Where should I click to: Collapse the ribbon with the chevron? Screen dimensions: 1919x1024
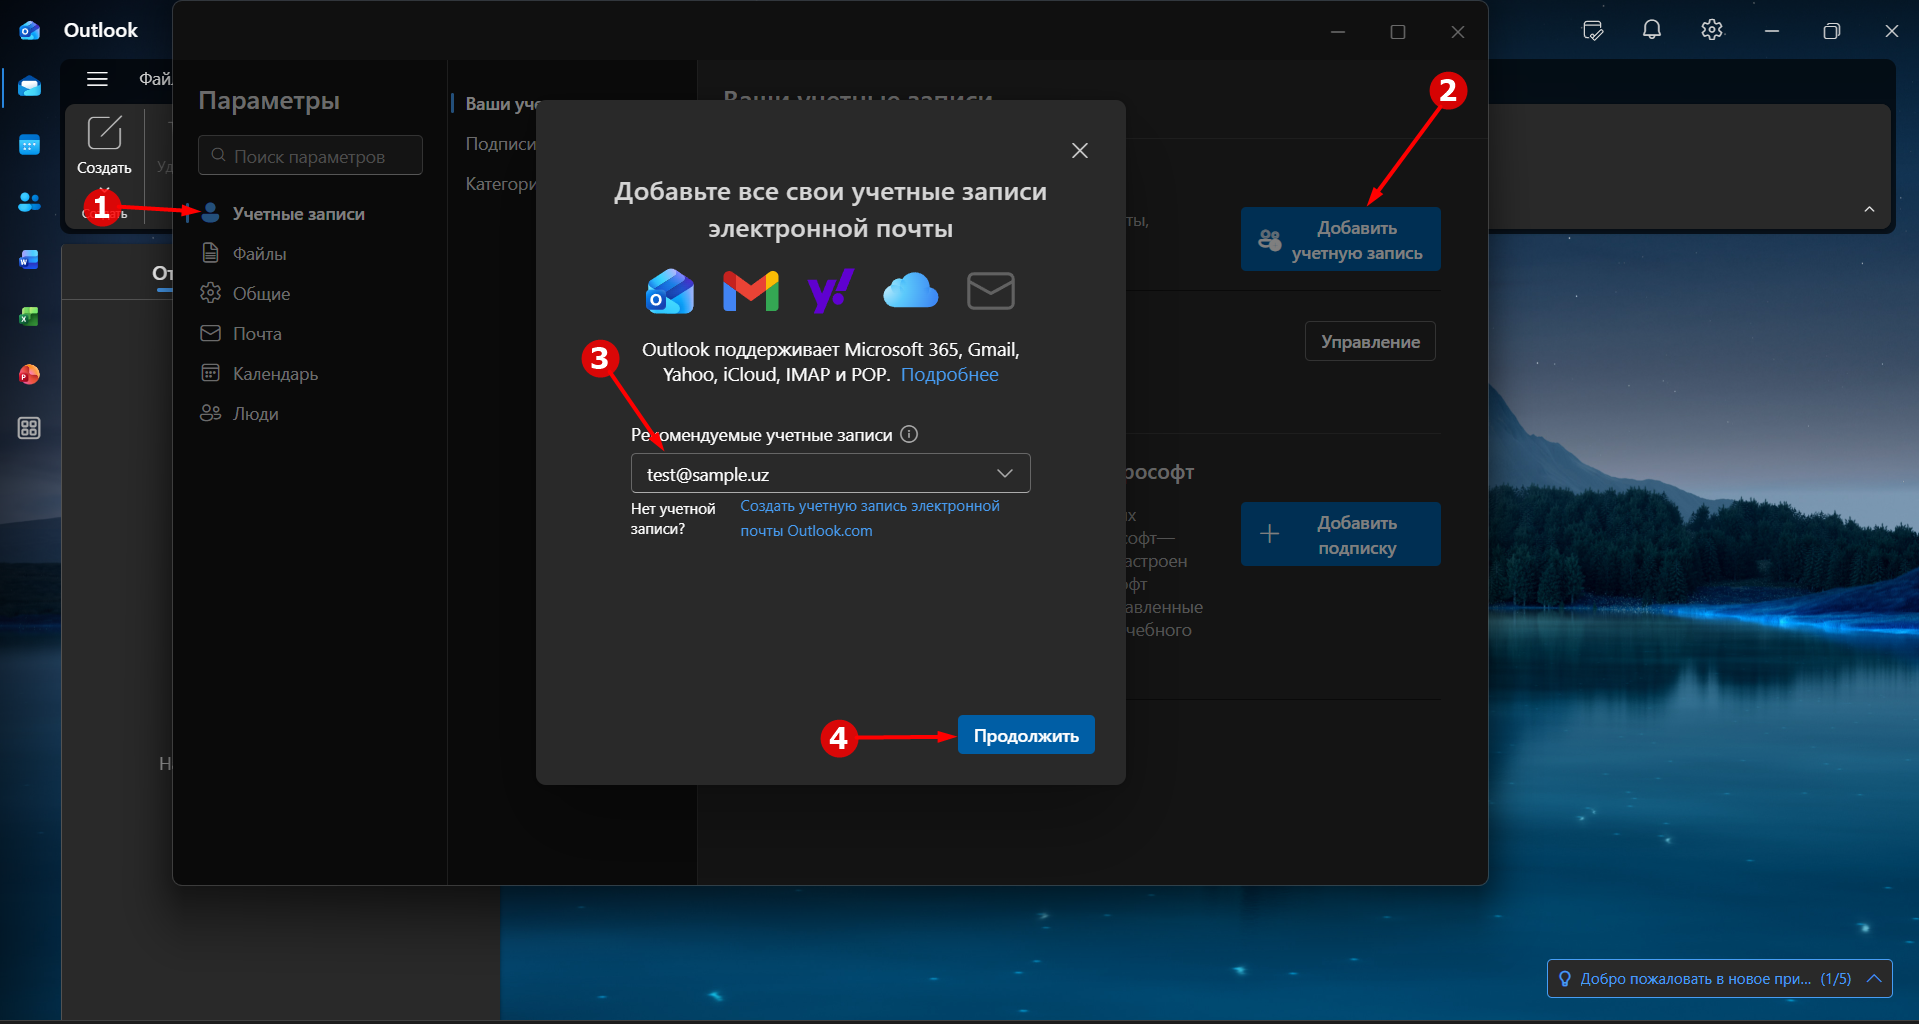tap(1869, 209)
